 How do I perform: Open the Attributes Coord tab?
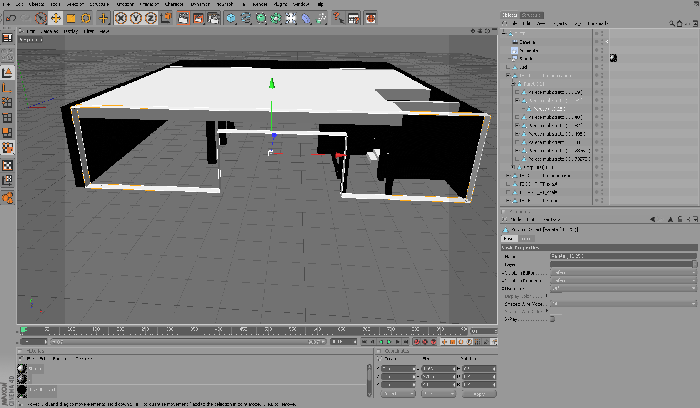click(525, 239)
